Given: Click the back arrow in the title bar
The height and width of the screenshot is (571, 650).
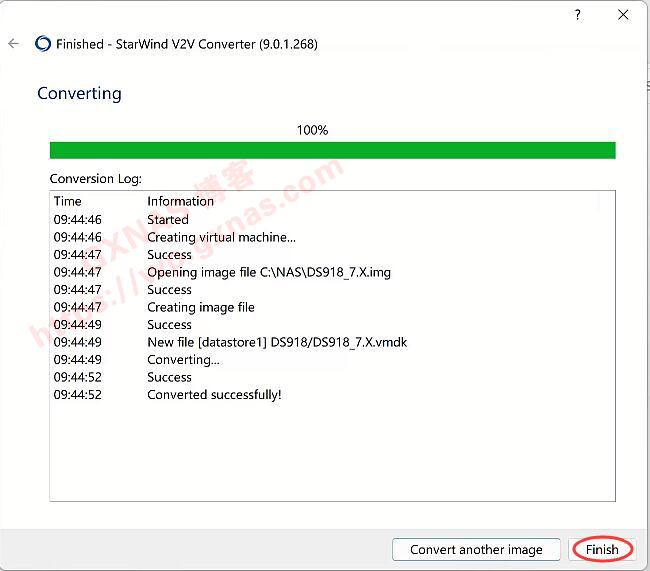Looking at the screenshot, I should [13, 44].
